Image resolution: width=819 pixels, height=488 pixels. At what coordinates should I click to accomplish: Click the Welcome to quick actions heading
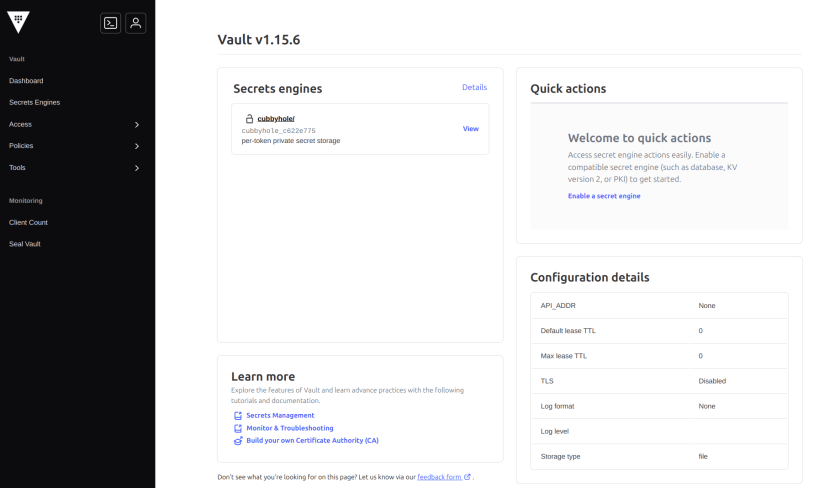point(639,138)
